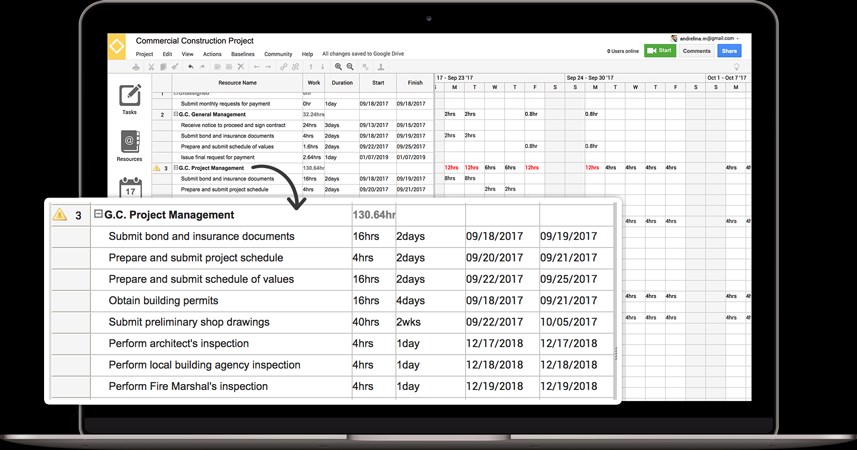Select 'Receive notice to proceed and sign contract'
Screen dimensions: 857x450
click(233, 125)
